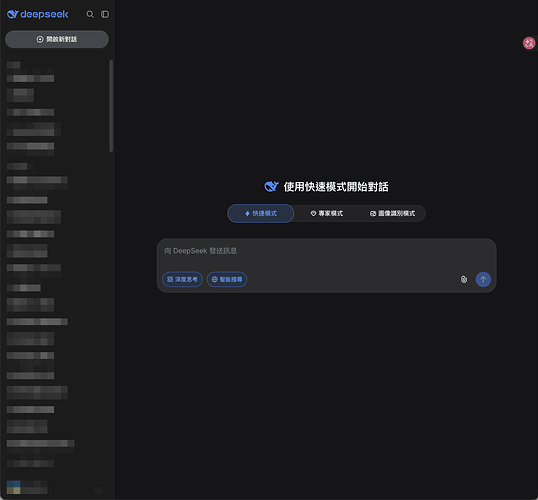Click the paperclip attach file icon
This screenshot has width=538, height=500.
tap(464, 279)
